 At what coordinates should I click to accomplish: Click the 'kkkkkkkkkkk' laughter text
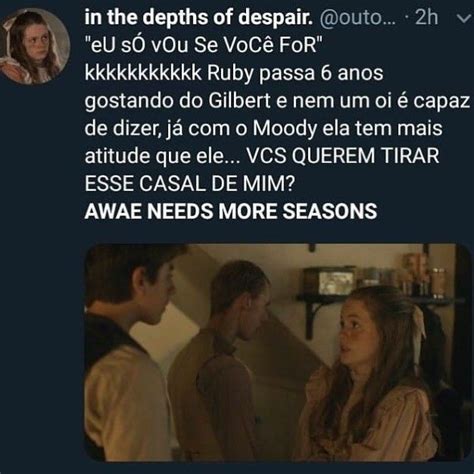143,73
